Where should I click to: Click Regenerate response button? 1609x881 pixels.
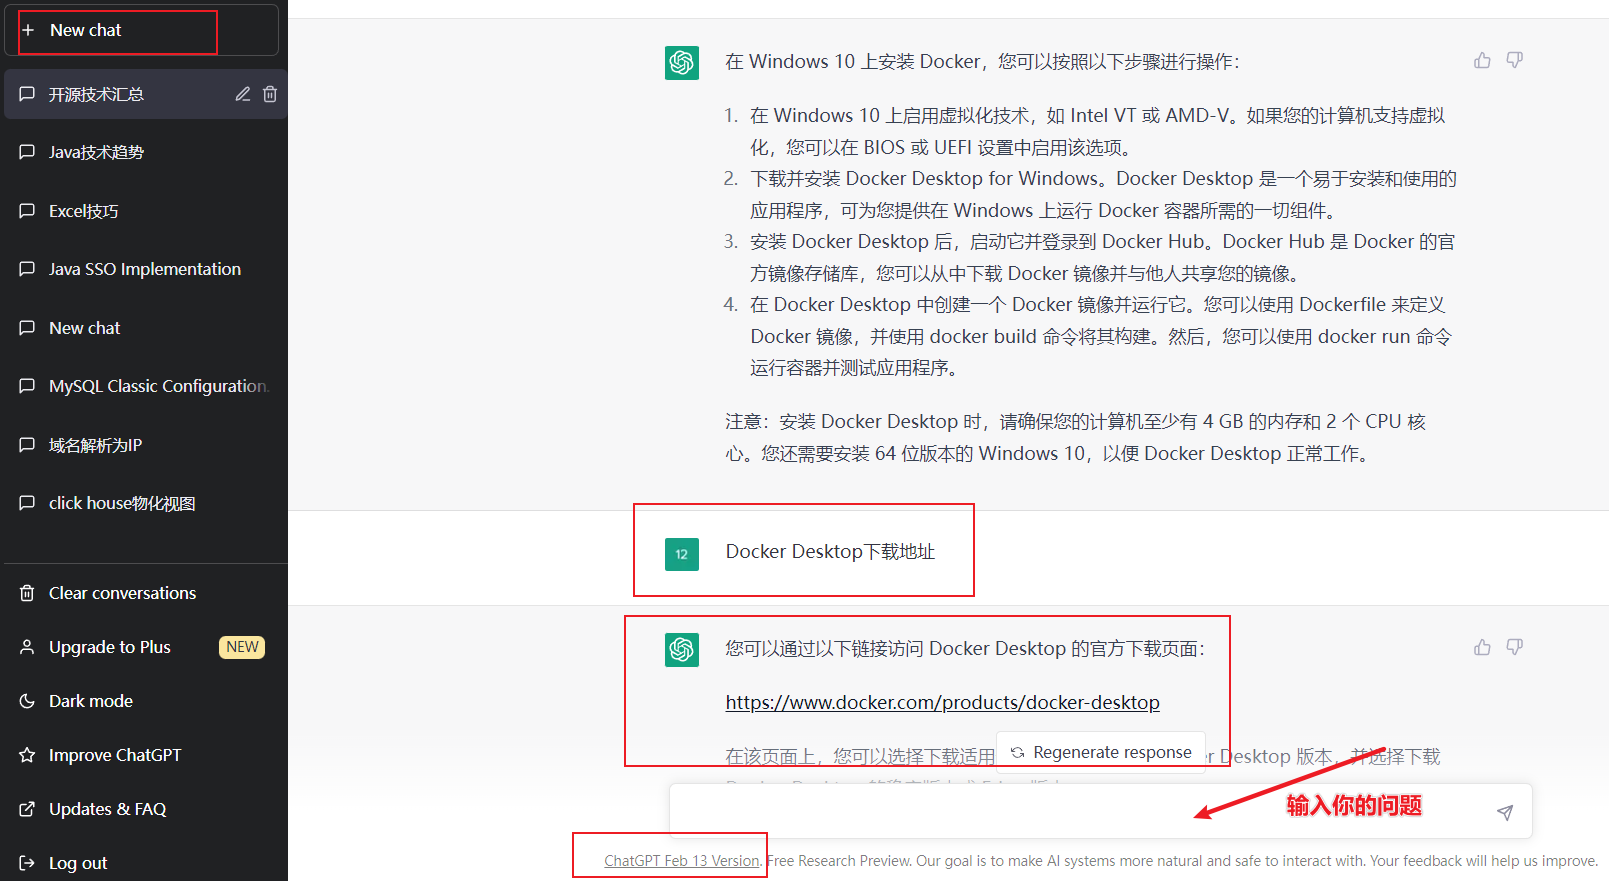pyautogui.click(x=1101, y=752)
